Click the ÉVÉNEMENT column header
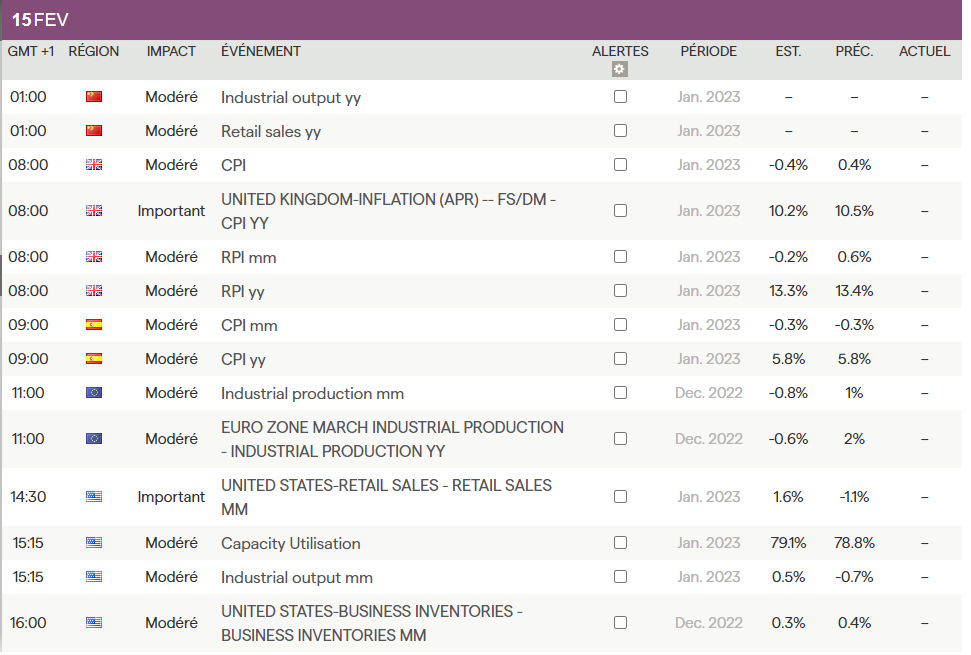Viewport: 971px width, 655px height. [x=261, y=51]
